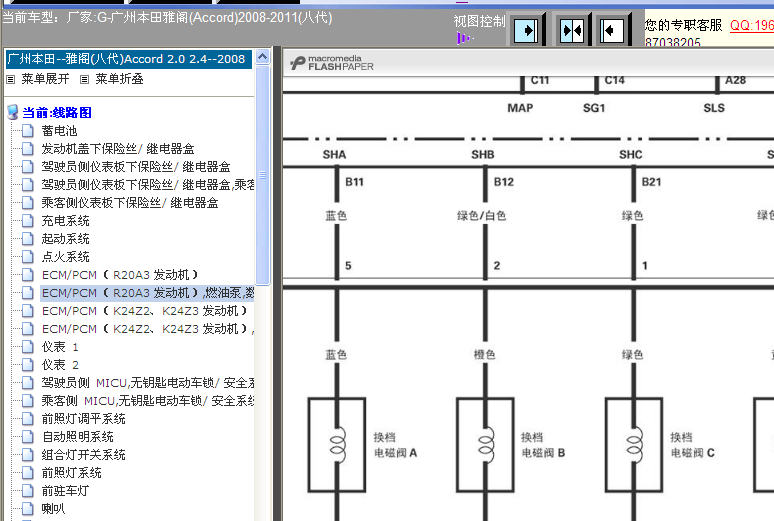Click the page icon beside 起动系统

[x=28, y=239]
